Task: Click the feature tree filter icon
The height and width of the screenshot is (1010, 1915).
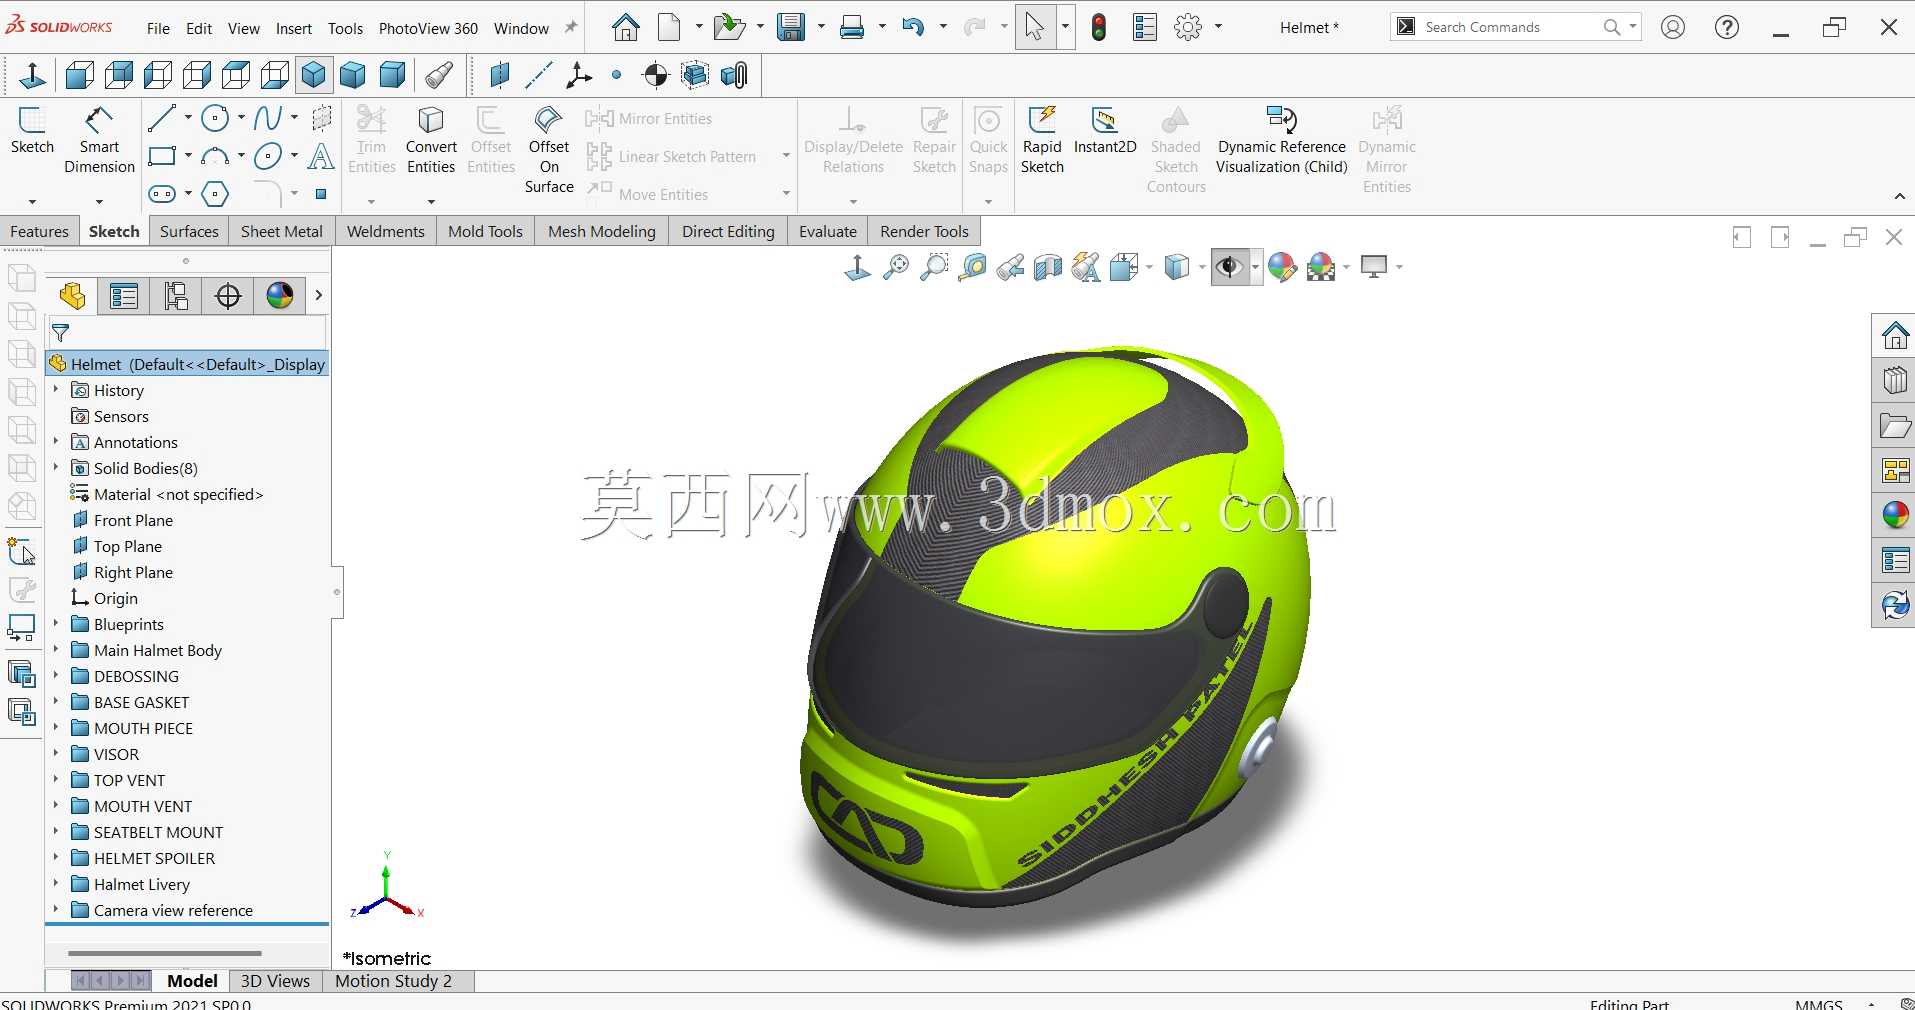Action: 60,333
